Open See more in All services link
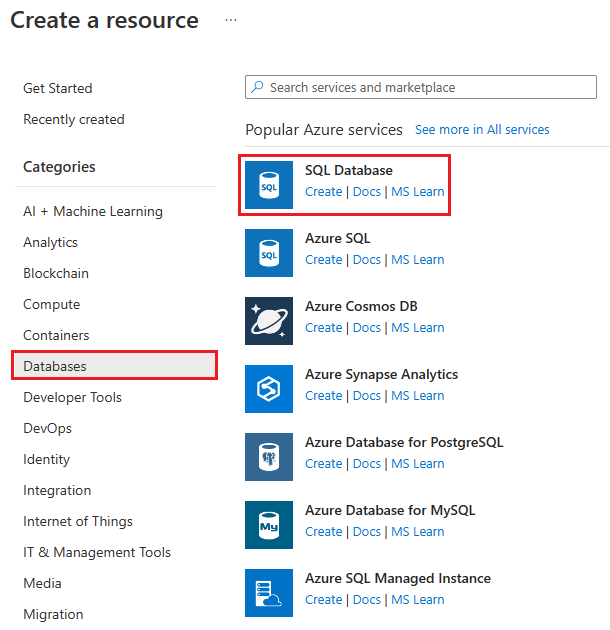The width and height of the screenshot is (610, 630). (482, 130)
